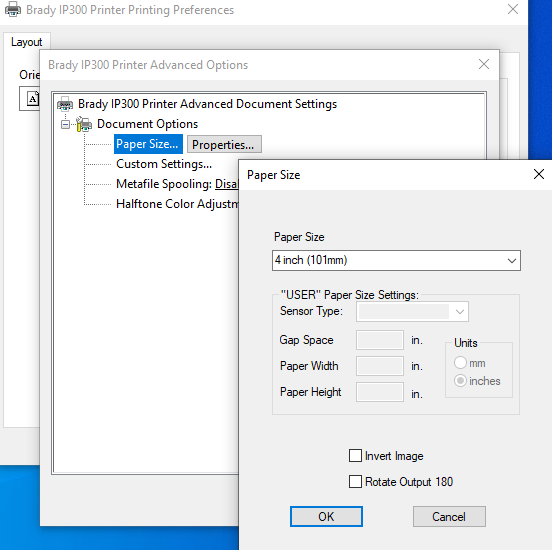
Task: Select Halftone Color Adjustment tree item
Action: click(177, 204)
